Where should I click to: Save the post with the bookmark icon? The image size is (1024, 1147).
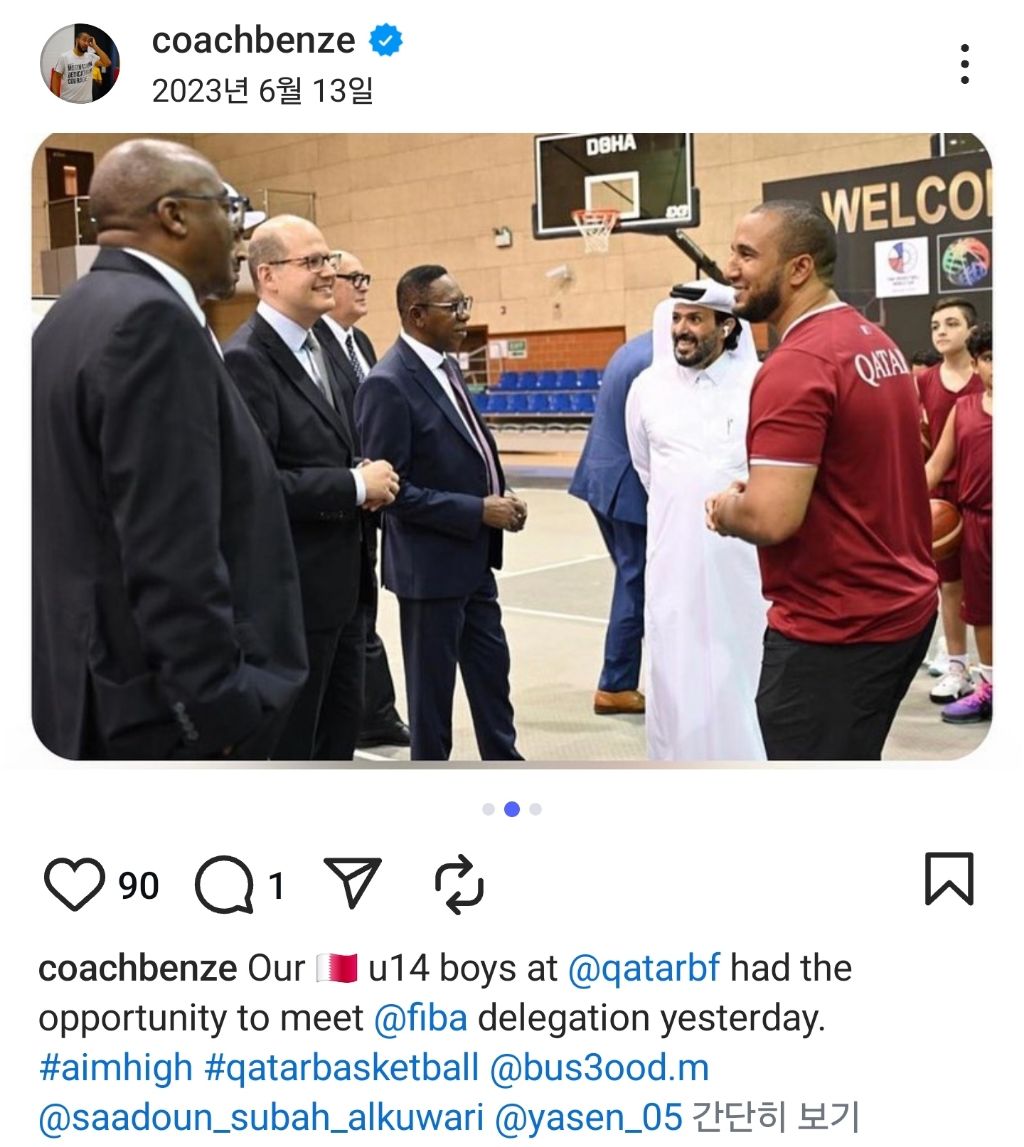[949, 879]
